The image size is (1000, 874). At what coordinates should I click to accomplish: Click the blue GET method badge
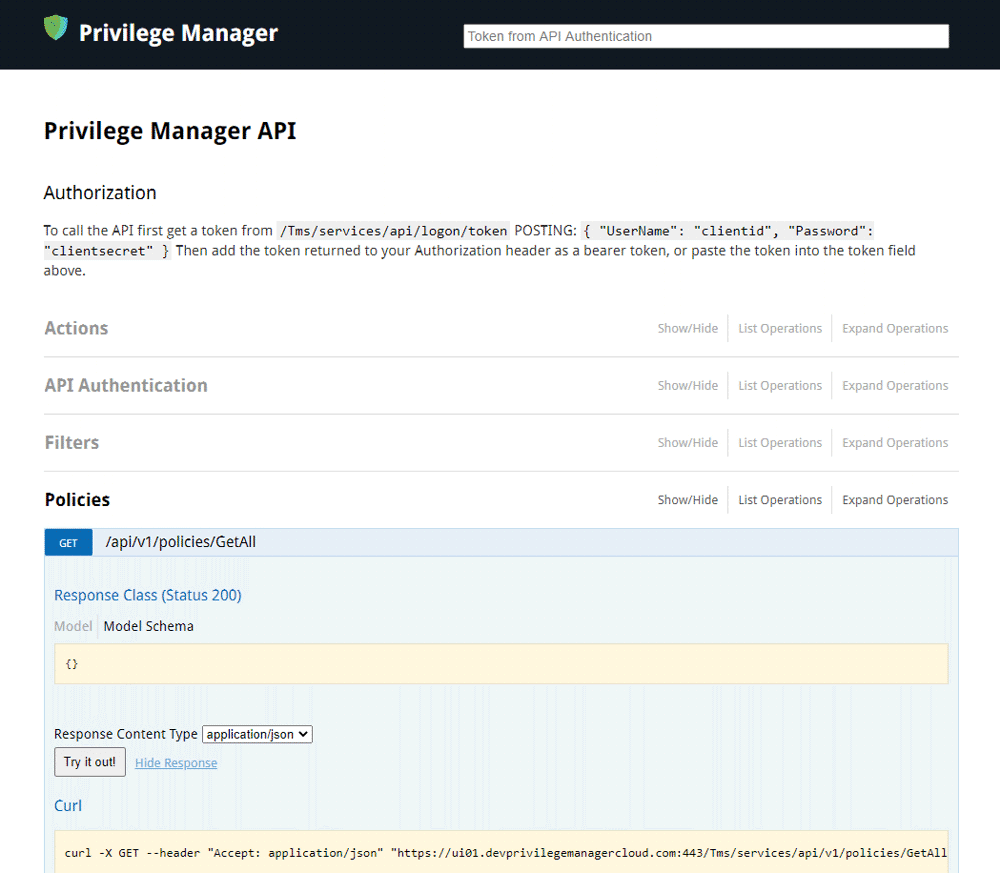point(68,542)
